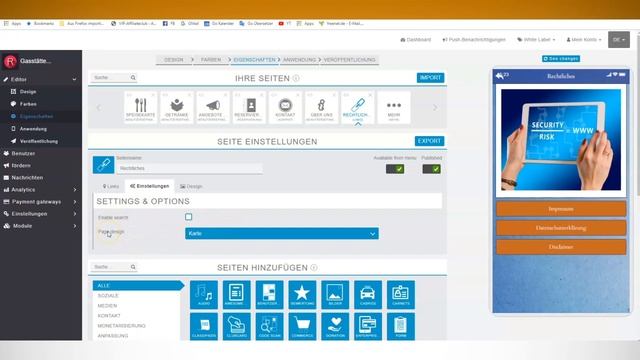
Task: Switch to the Links tab
Action: point(111,186)
